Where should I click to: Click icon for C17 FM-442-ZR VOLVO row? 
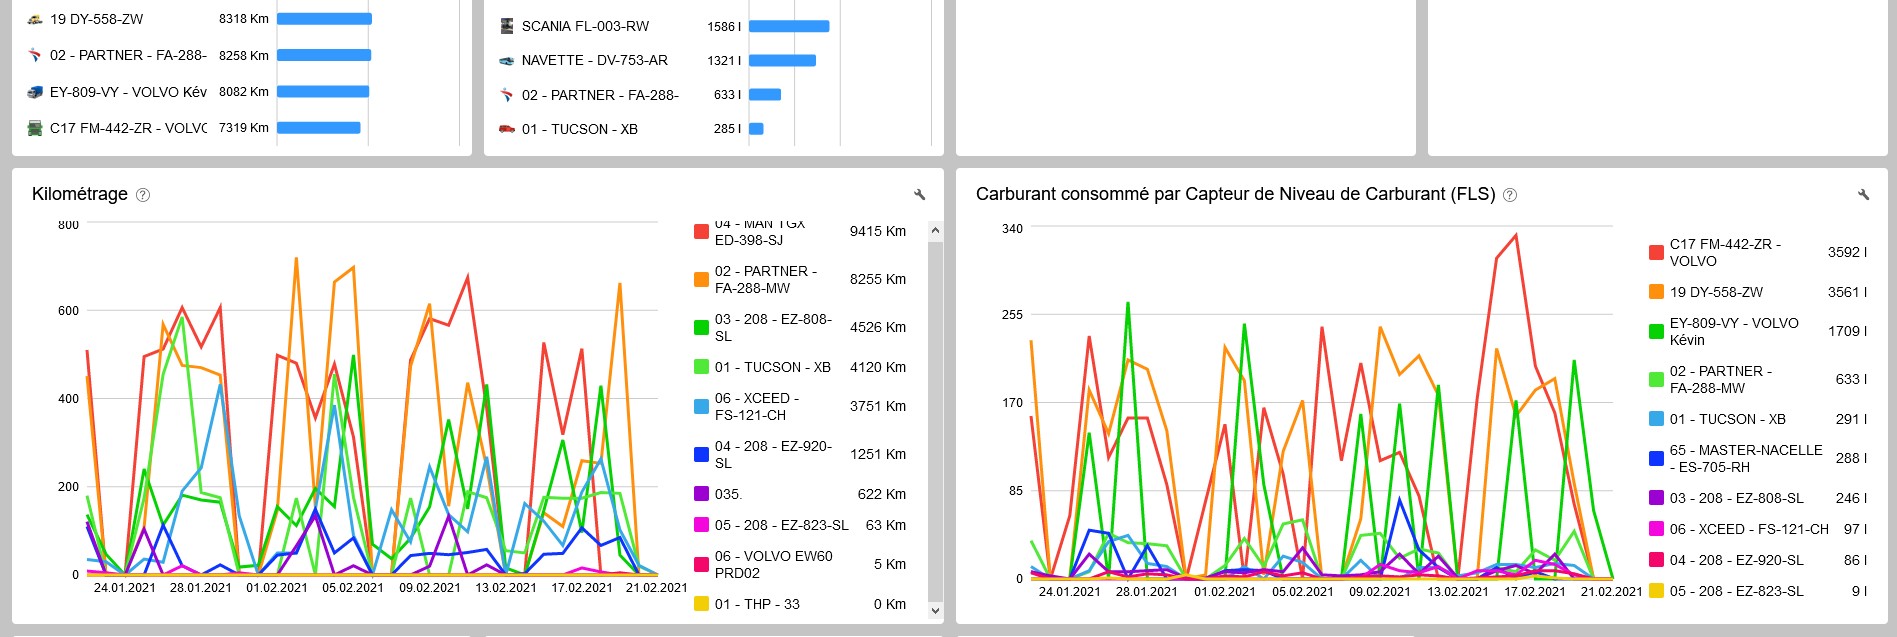[35, 128]
